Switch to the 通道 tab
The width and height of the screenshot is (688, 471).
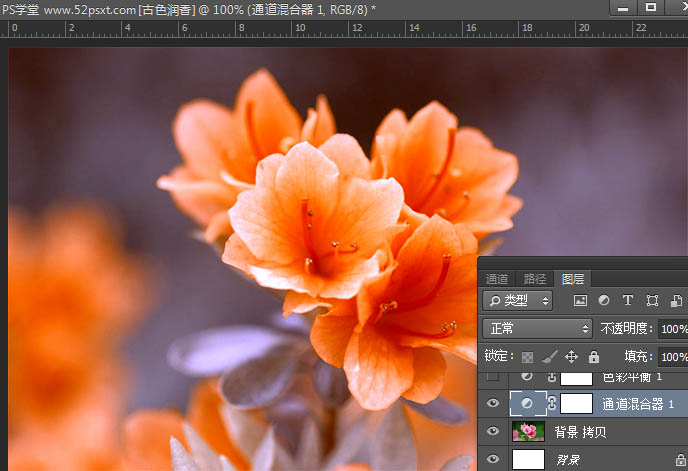click(497, 279)
